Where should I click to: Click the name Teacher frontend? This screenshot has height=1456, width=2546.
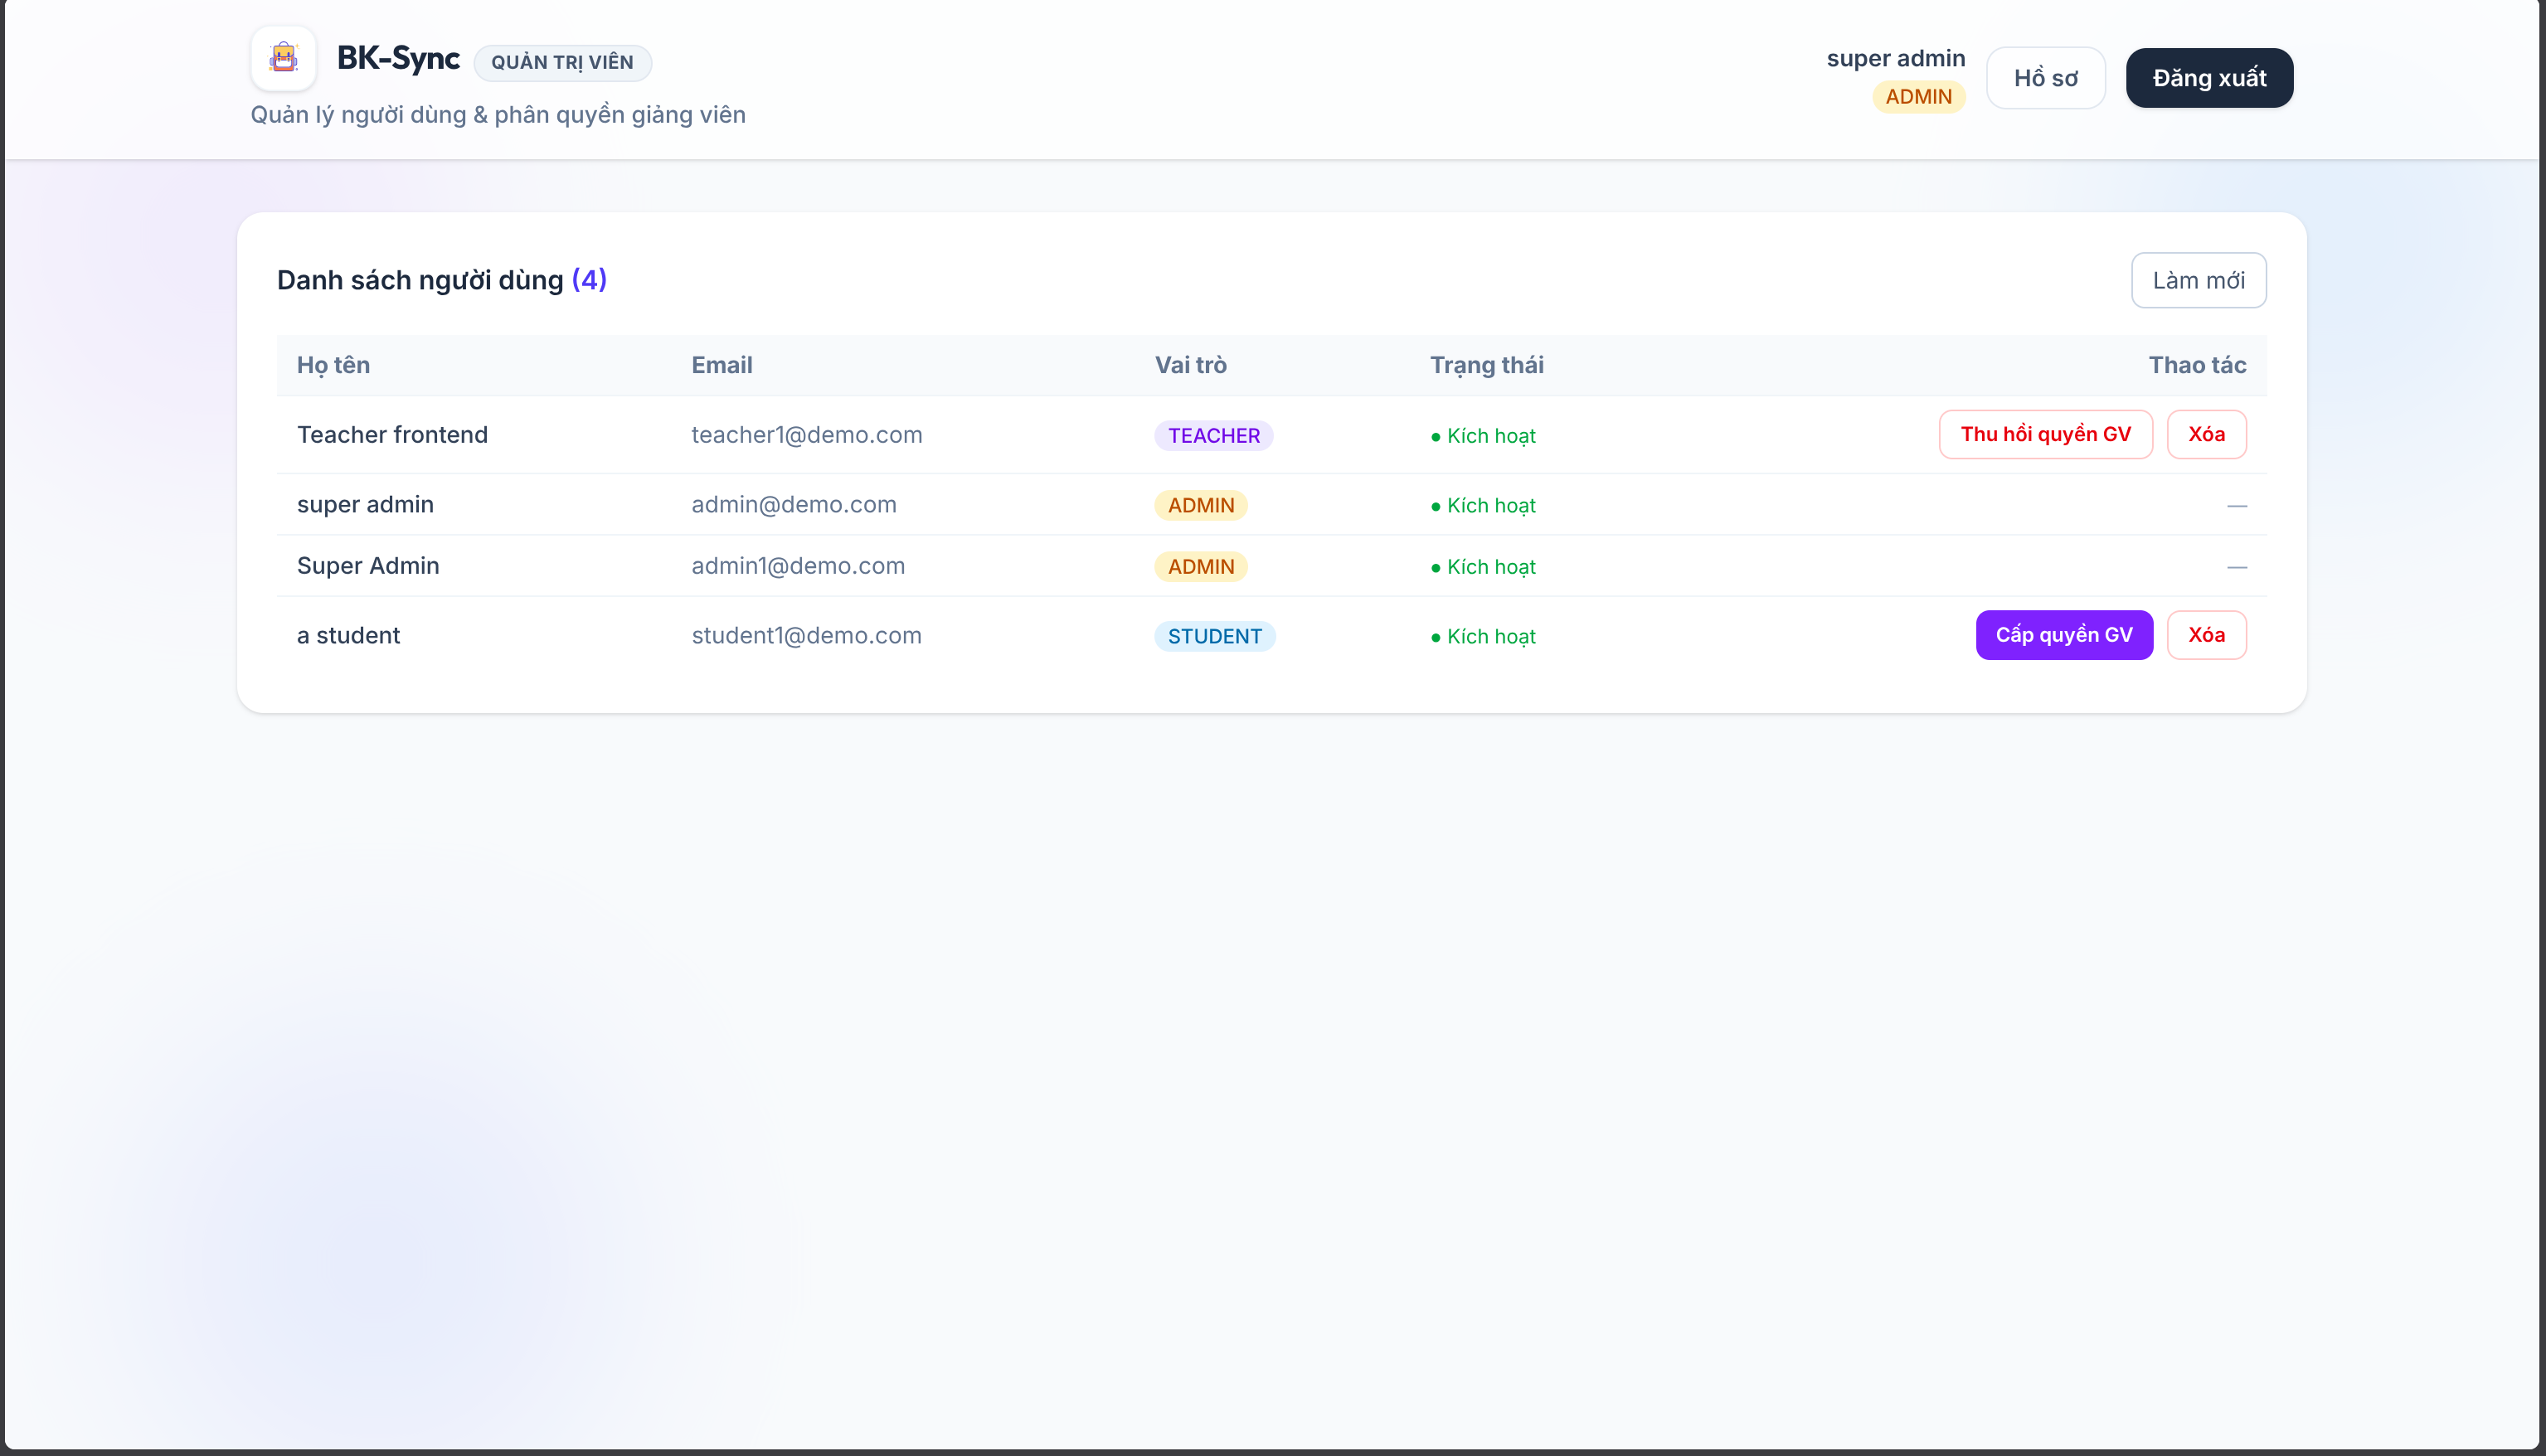coord(392,435)
